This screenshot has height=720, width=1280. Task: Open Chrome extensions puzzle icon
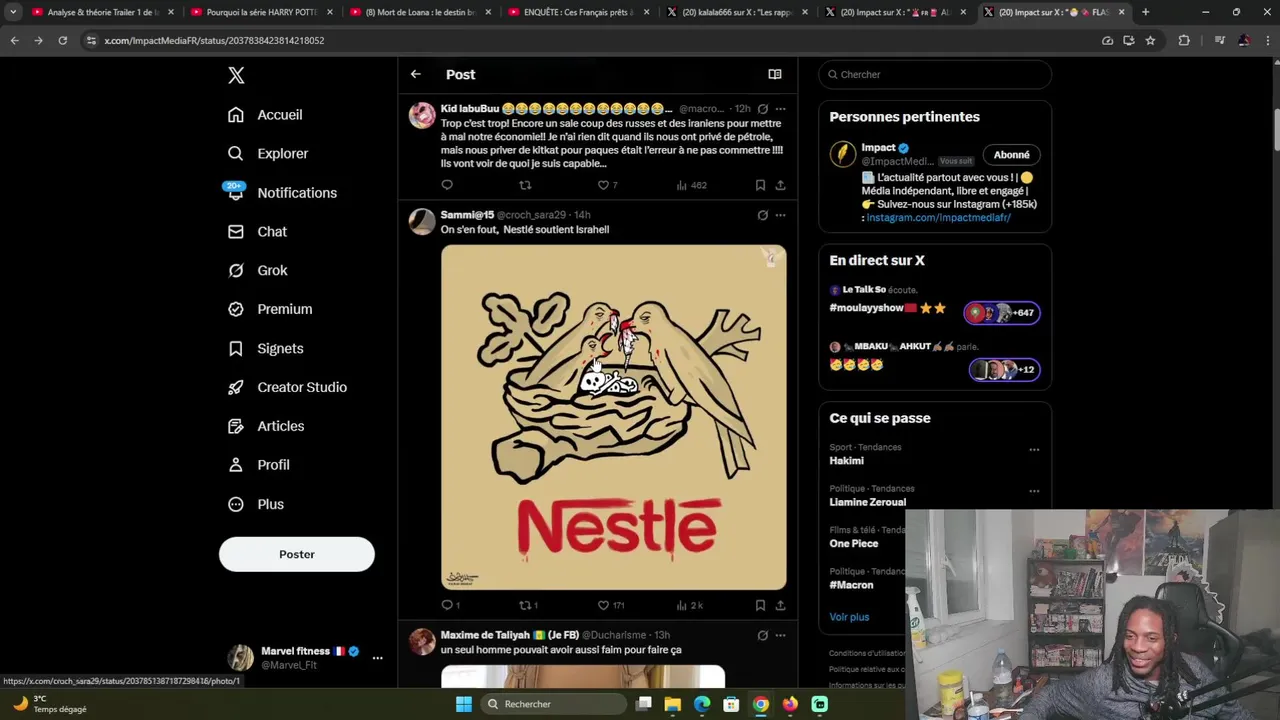[1184, 40]
